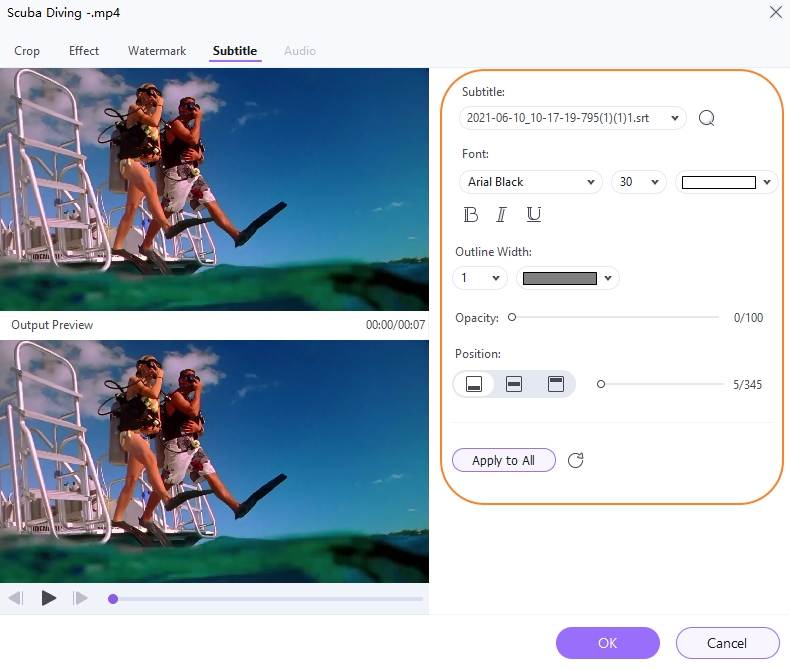Toggle underline subtitle text

pyautogui.click(x=533, y=214)
